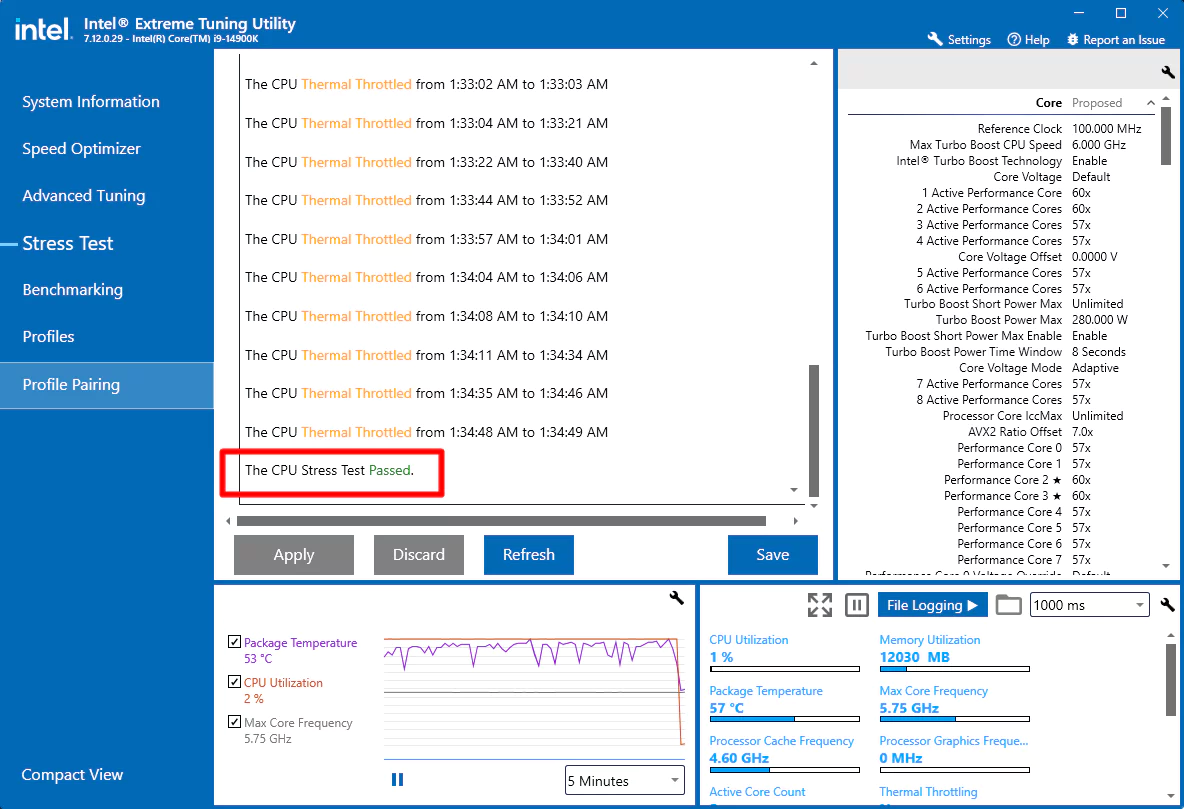Collapse the Core Proposed section chevron
This screenshot has height=809, width=1184.
pyautogui.click(x=1150, y=103)
